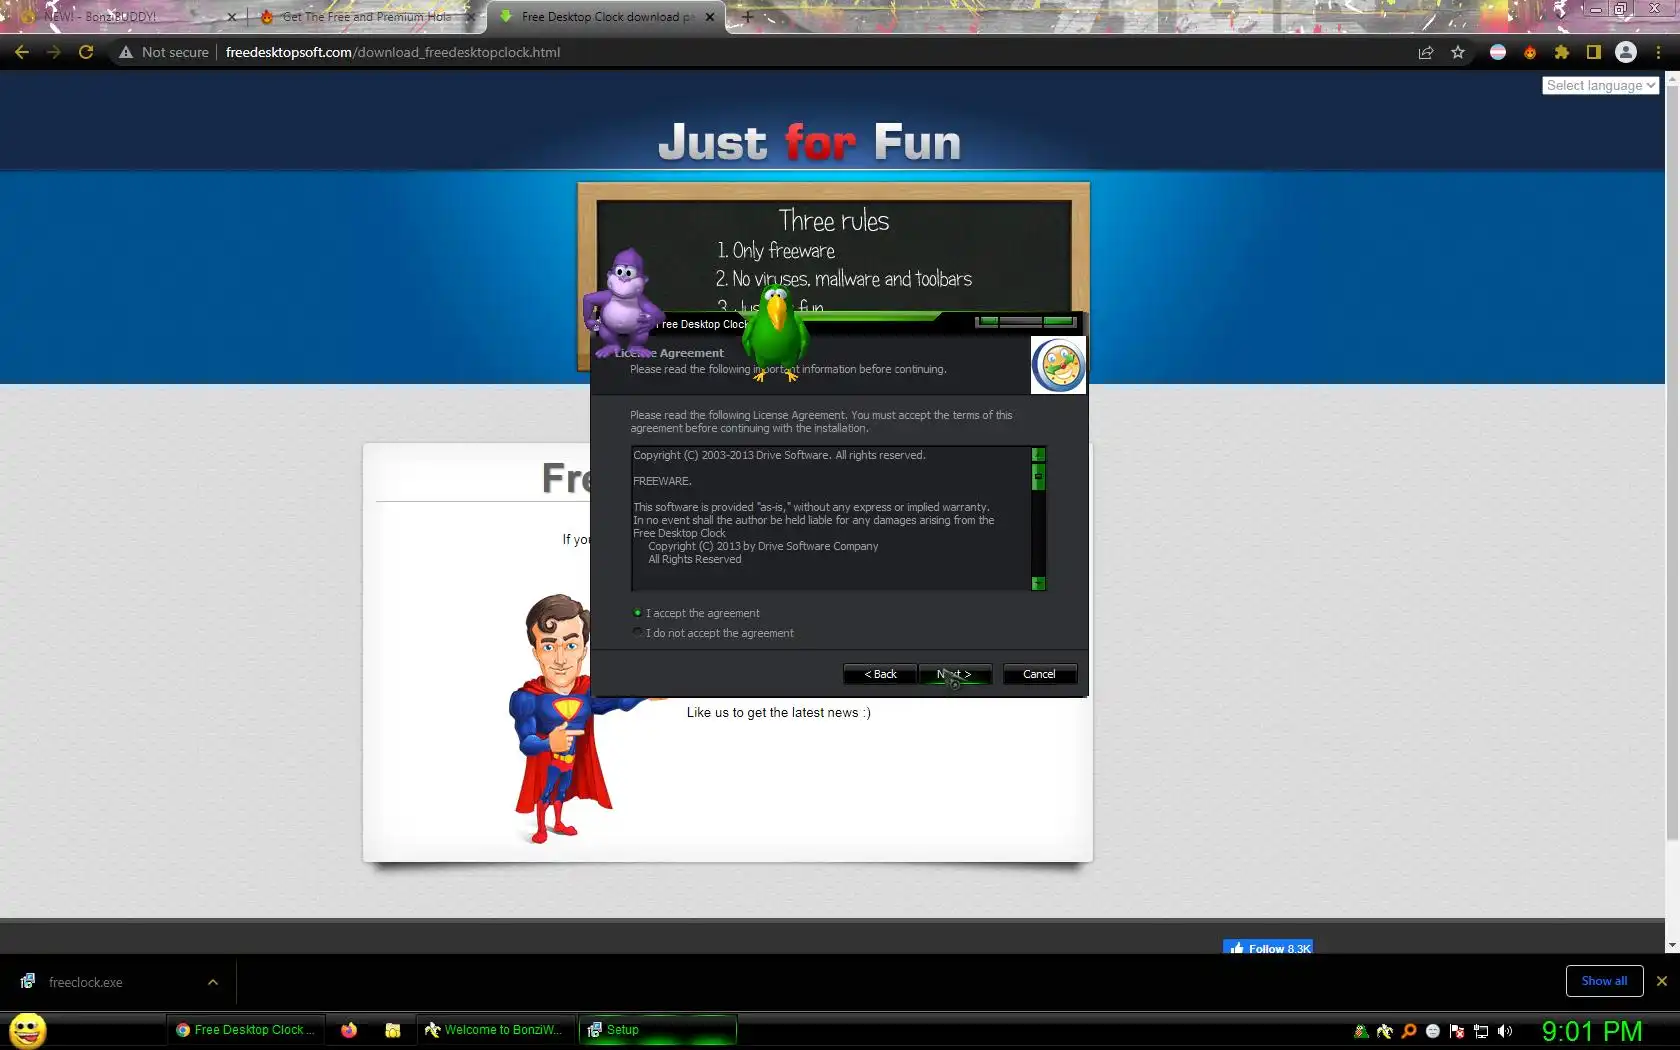The image size is (1680, 1050).
Task: Open the downloaded freeclock.exe file
Action: point(85,982)
